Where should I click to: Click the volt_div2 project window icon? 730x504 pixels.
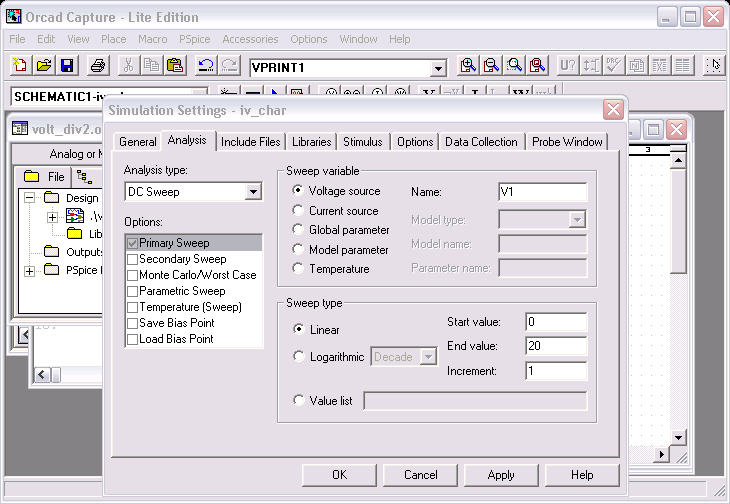20,128
